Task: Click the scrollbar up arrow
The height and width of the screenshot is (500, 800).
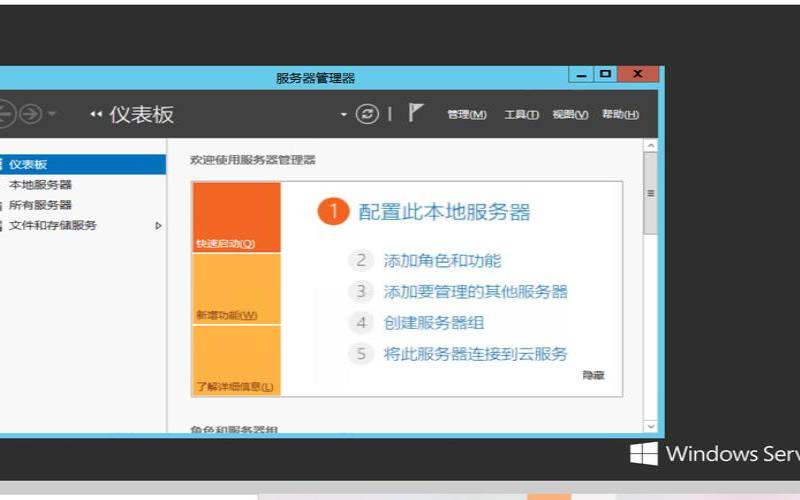Action: coord(651,145)
